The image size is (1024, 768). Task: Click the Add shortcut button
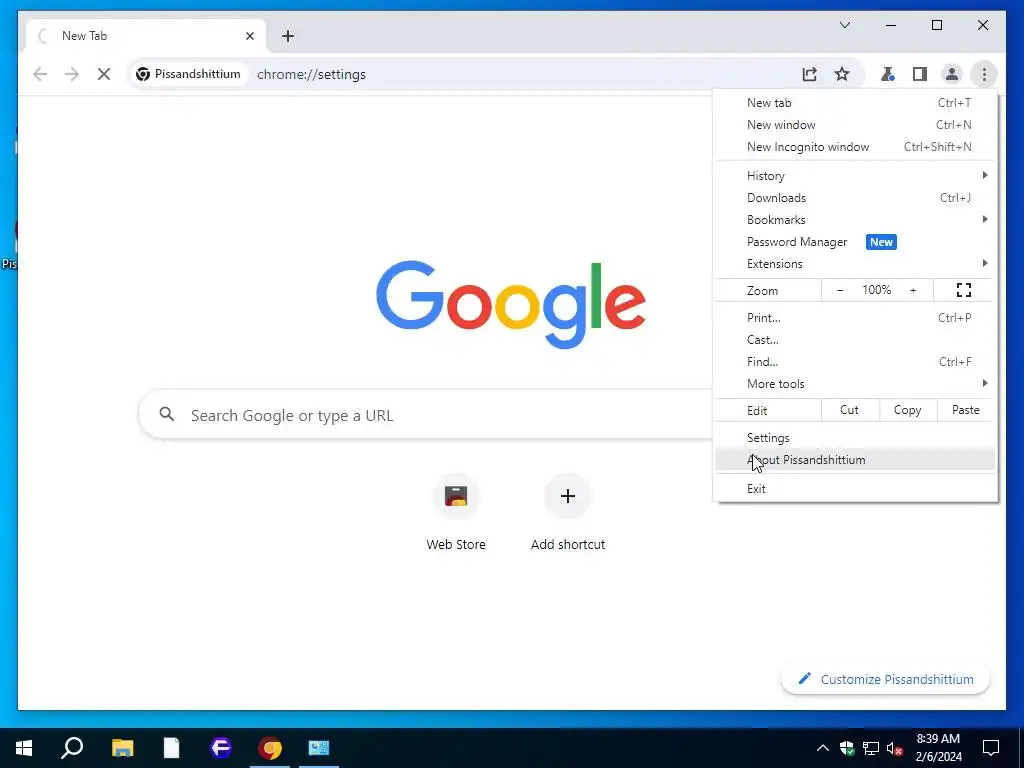point(568,512)
